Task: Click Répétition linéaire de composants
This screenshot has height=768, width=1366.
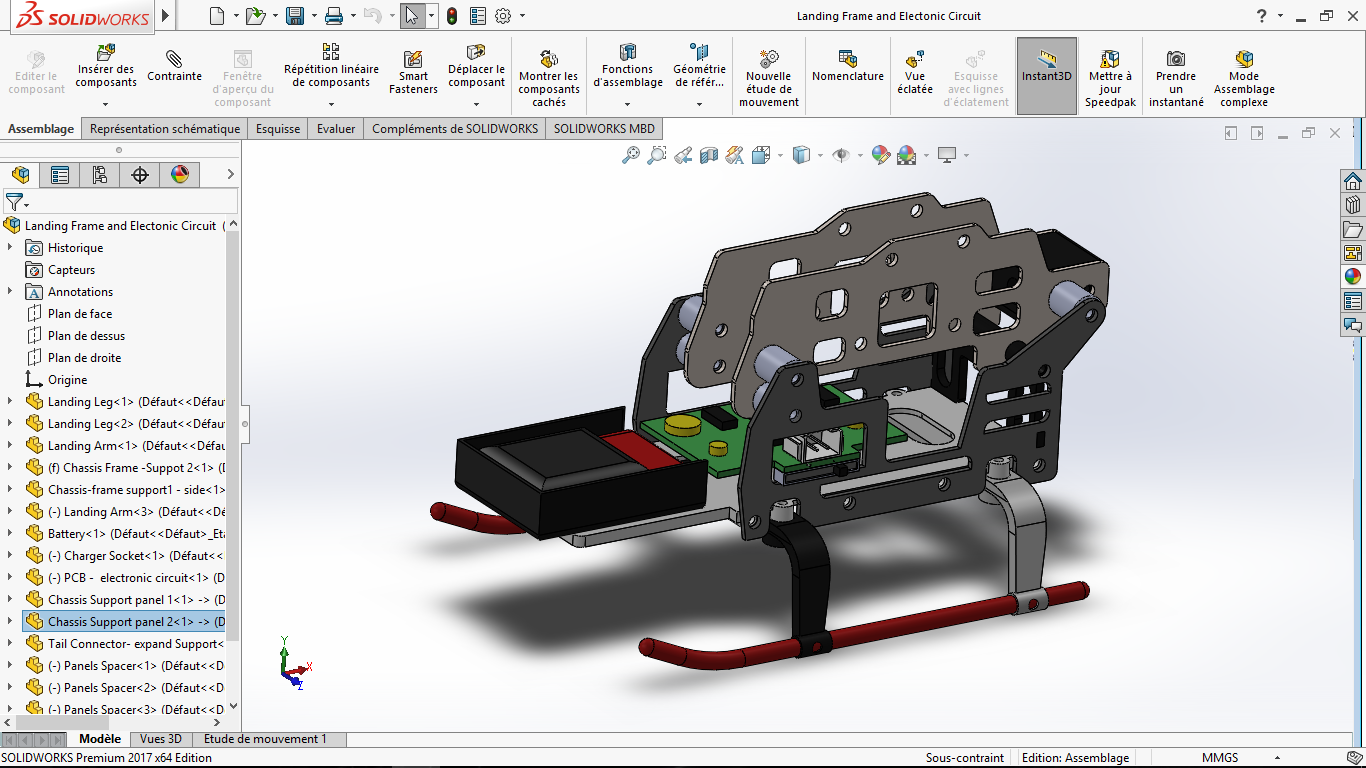Action: 331,67
